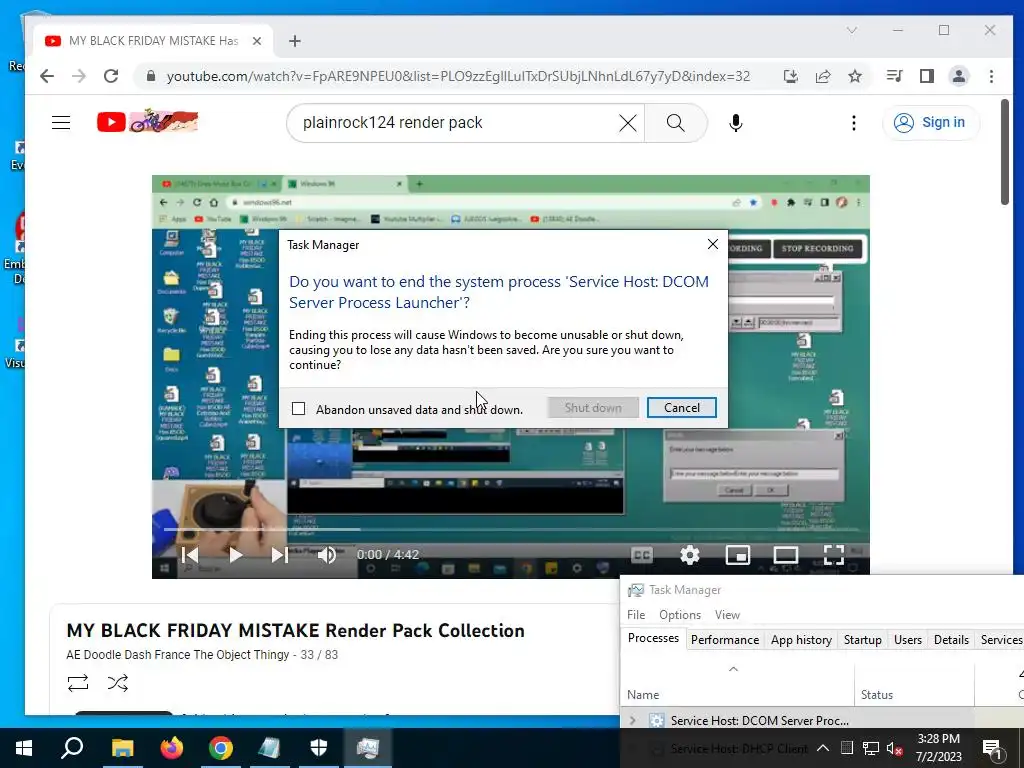Go to YouTube home via logo
Viewport: 1024px width, 768px height.
(148, 121)
